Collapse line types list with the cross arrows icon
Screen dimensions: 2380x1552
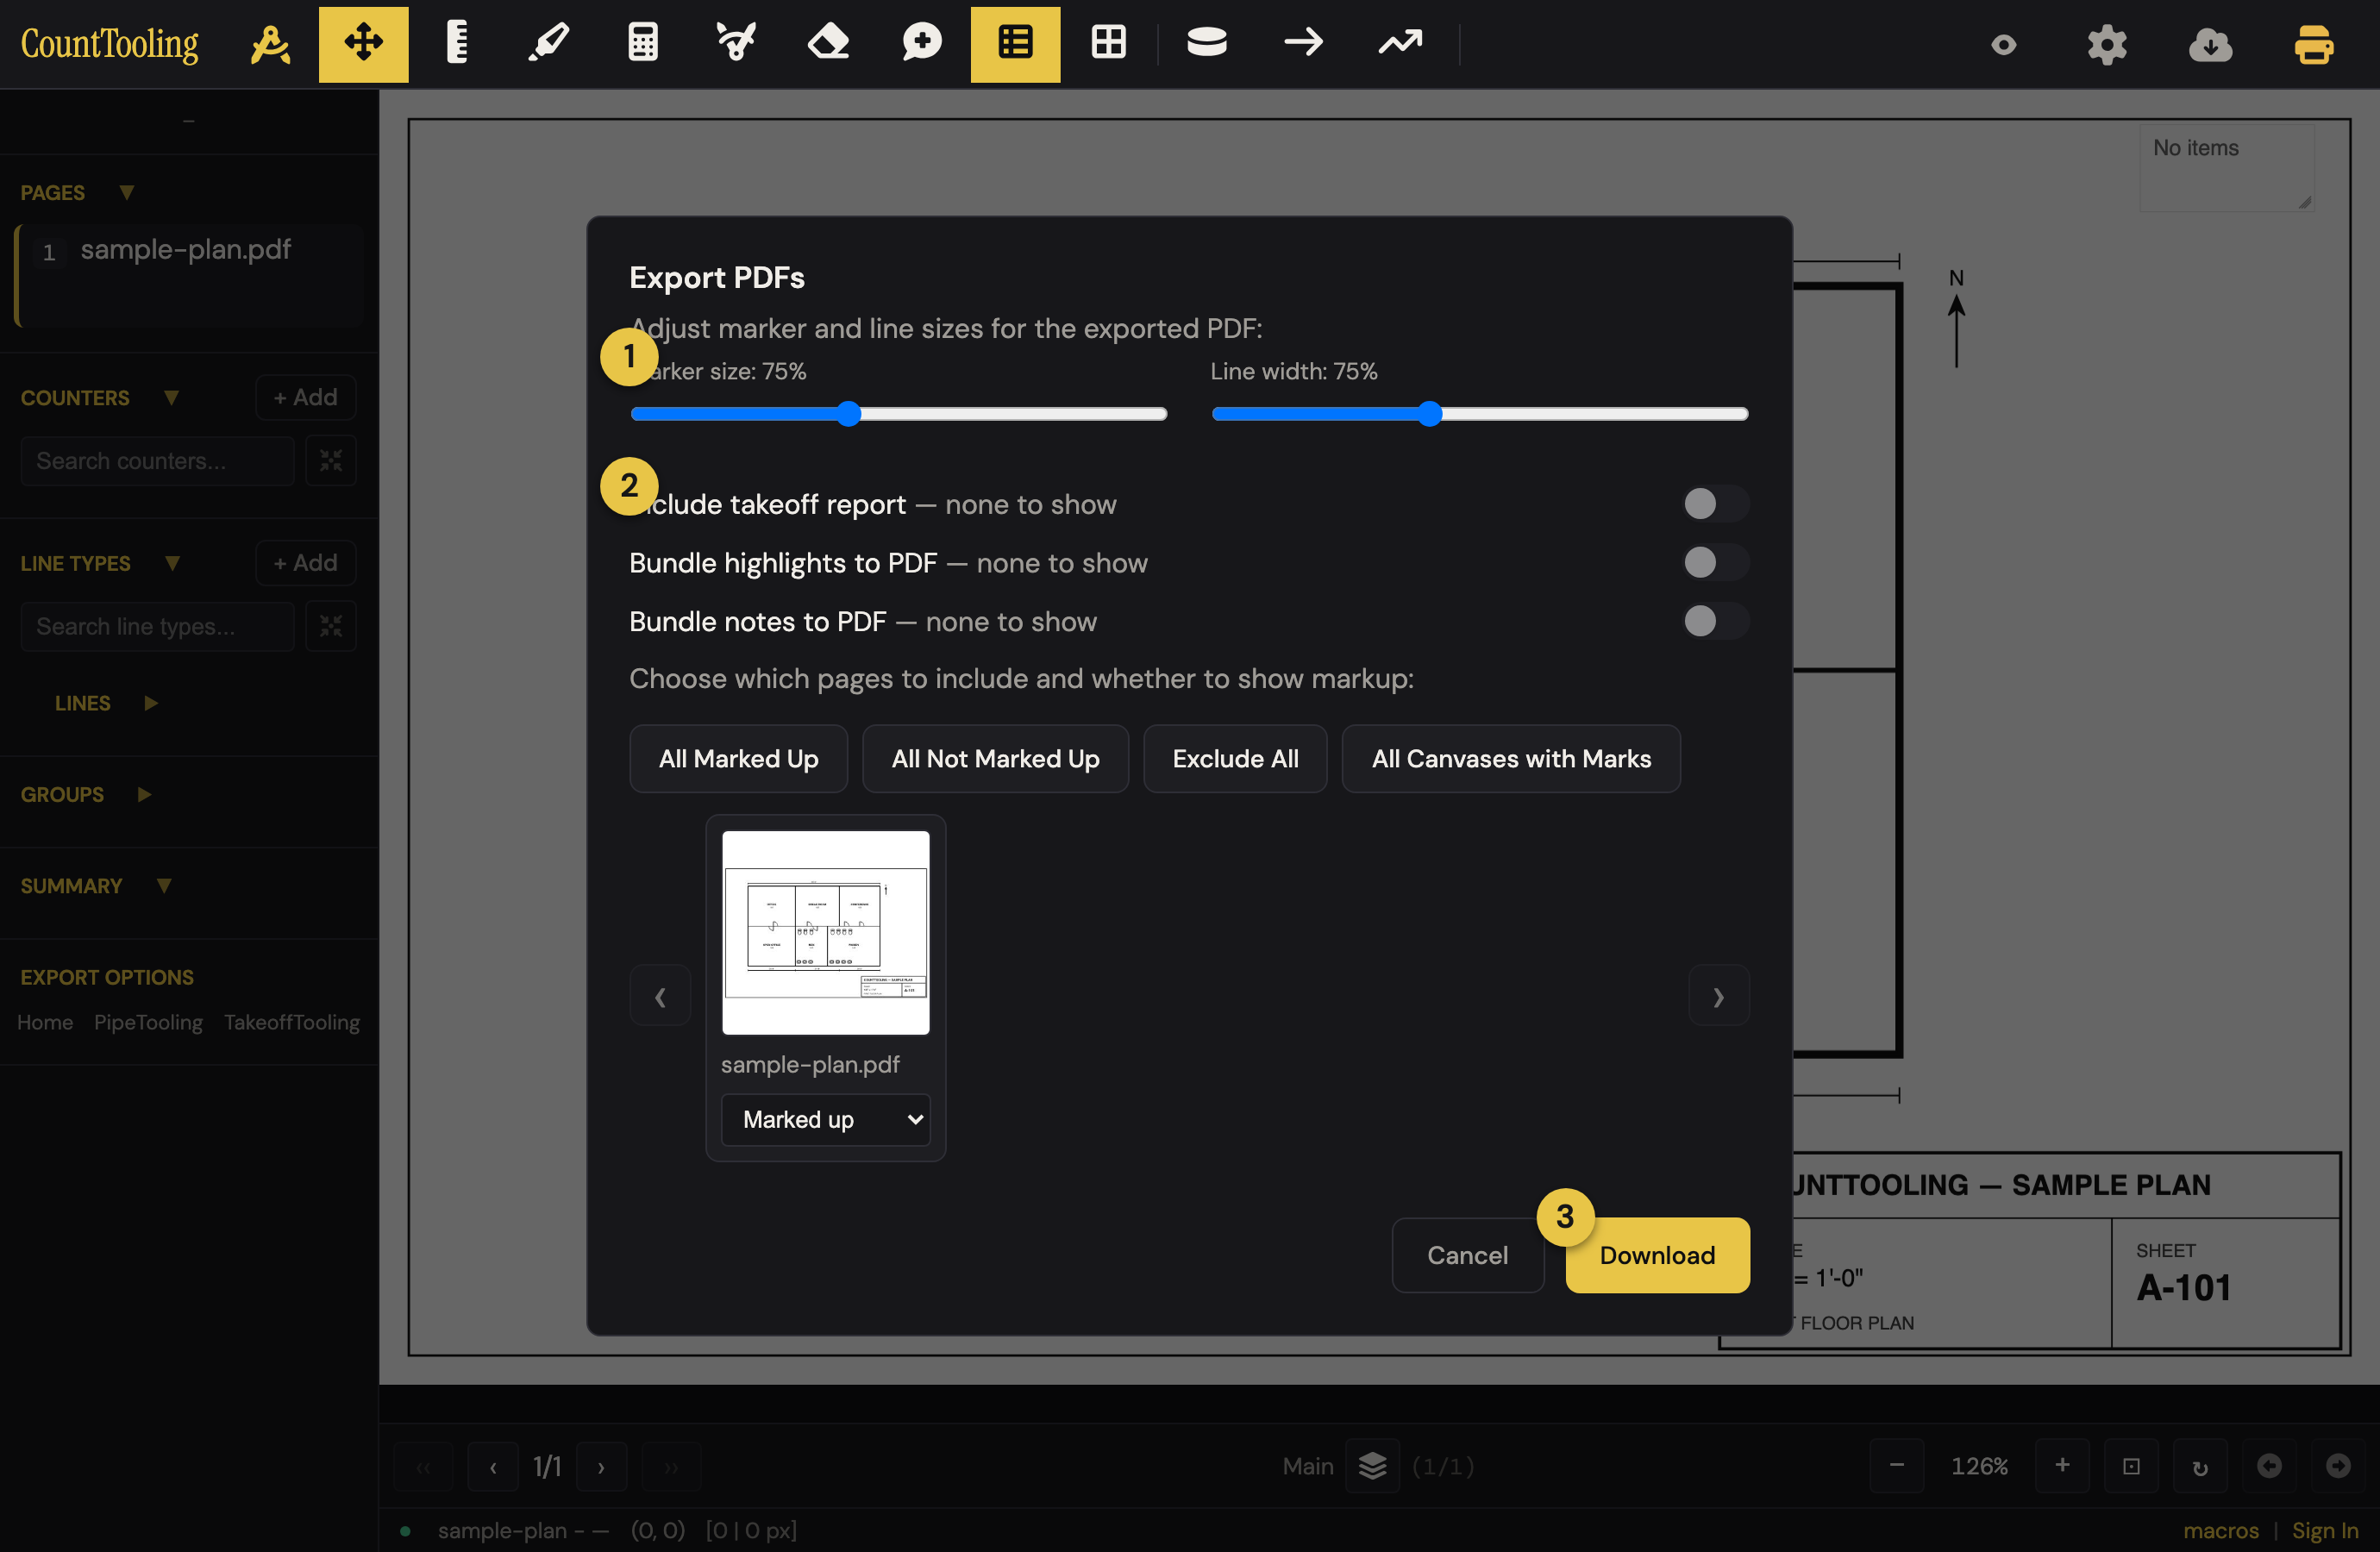pos(331,627)
